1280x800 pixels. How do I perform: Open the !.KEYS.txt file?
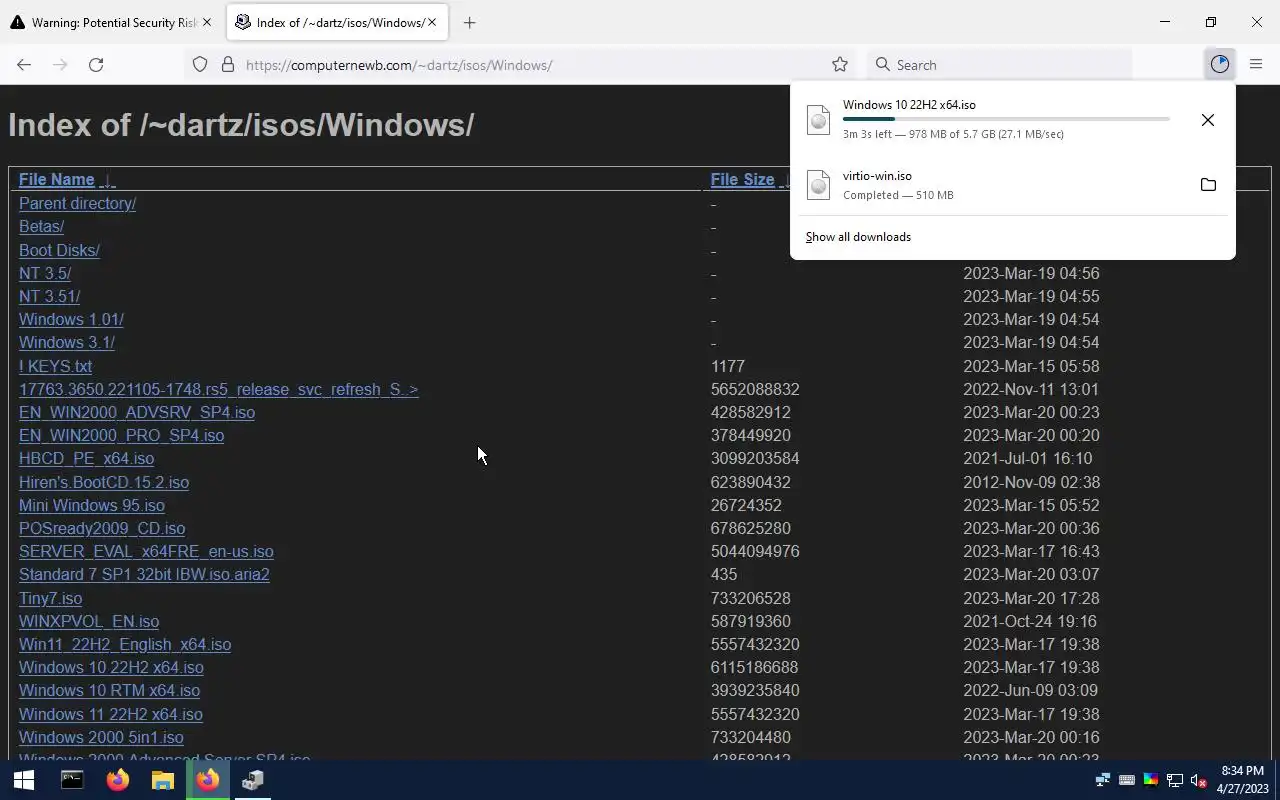coord(55,366)
